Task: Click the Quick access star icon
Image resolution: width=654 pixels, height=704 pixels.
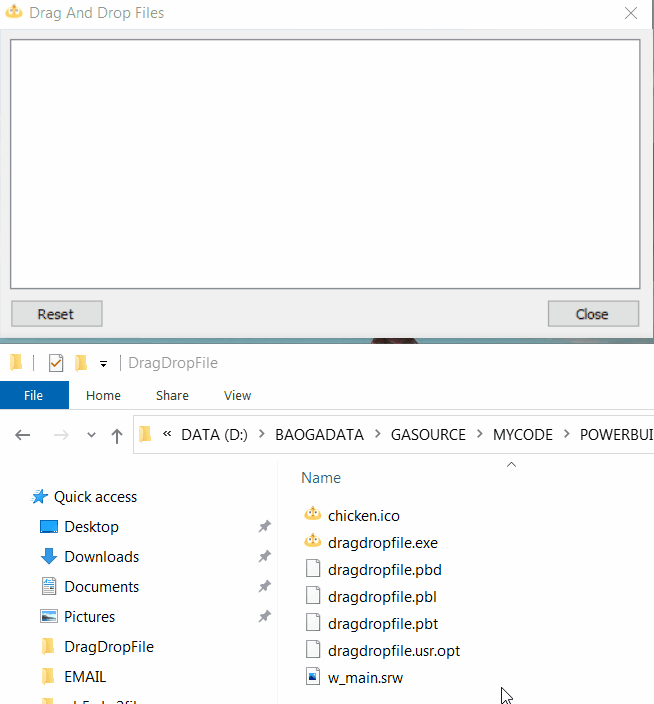Action: [x=40, y=497]
